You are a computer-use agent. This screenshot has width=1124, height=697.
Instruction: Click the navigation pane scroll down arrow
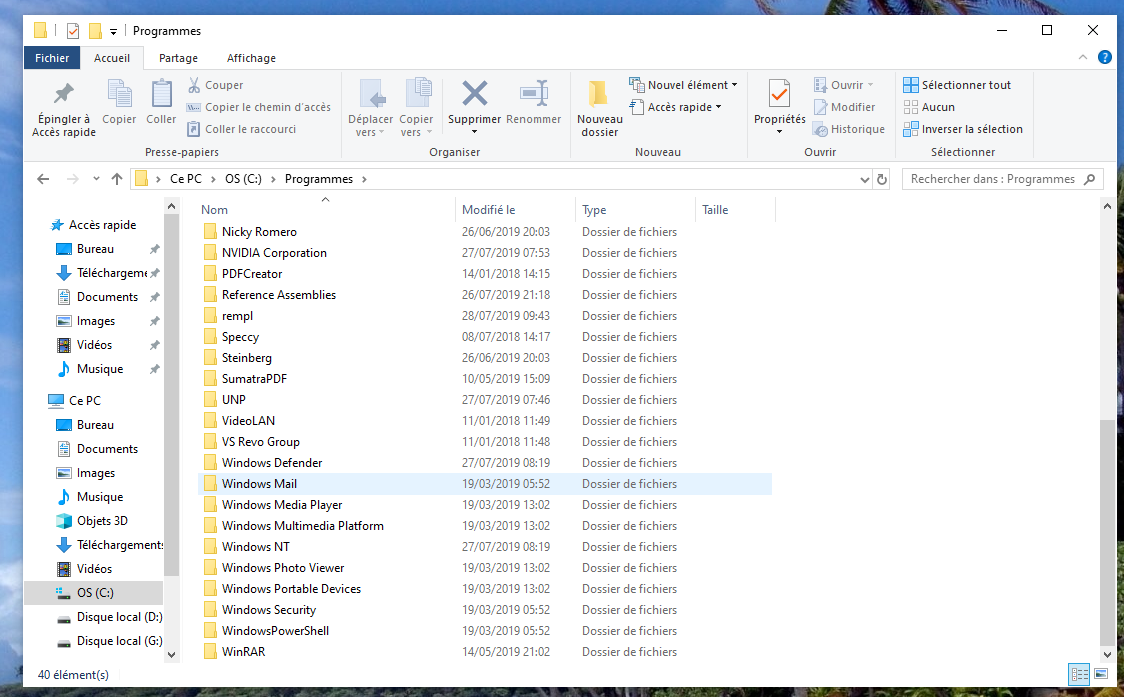click(x=171, y=654)
